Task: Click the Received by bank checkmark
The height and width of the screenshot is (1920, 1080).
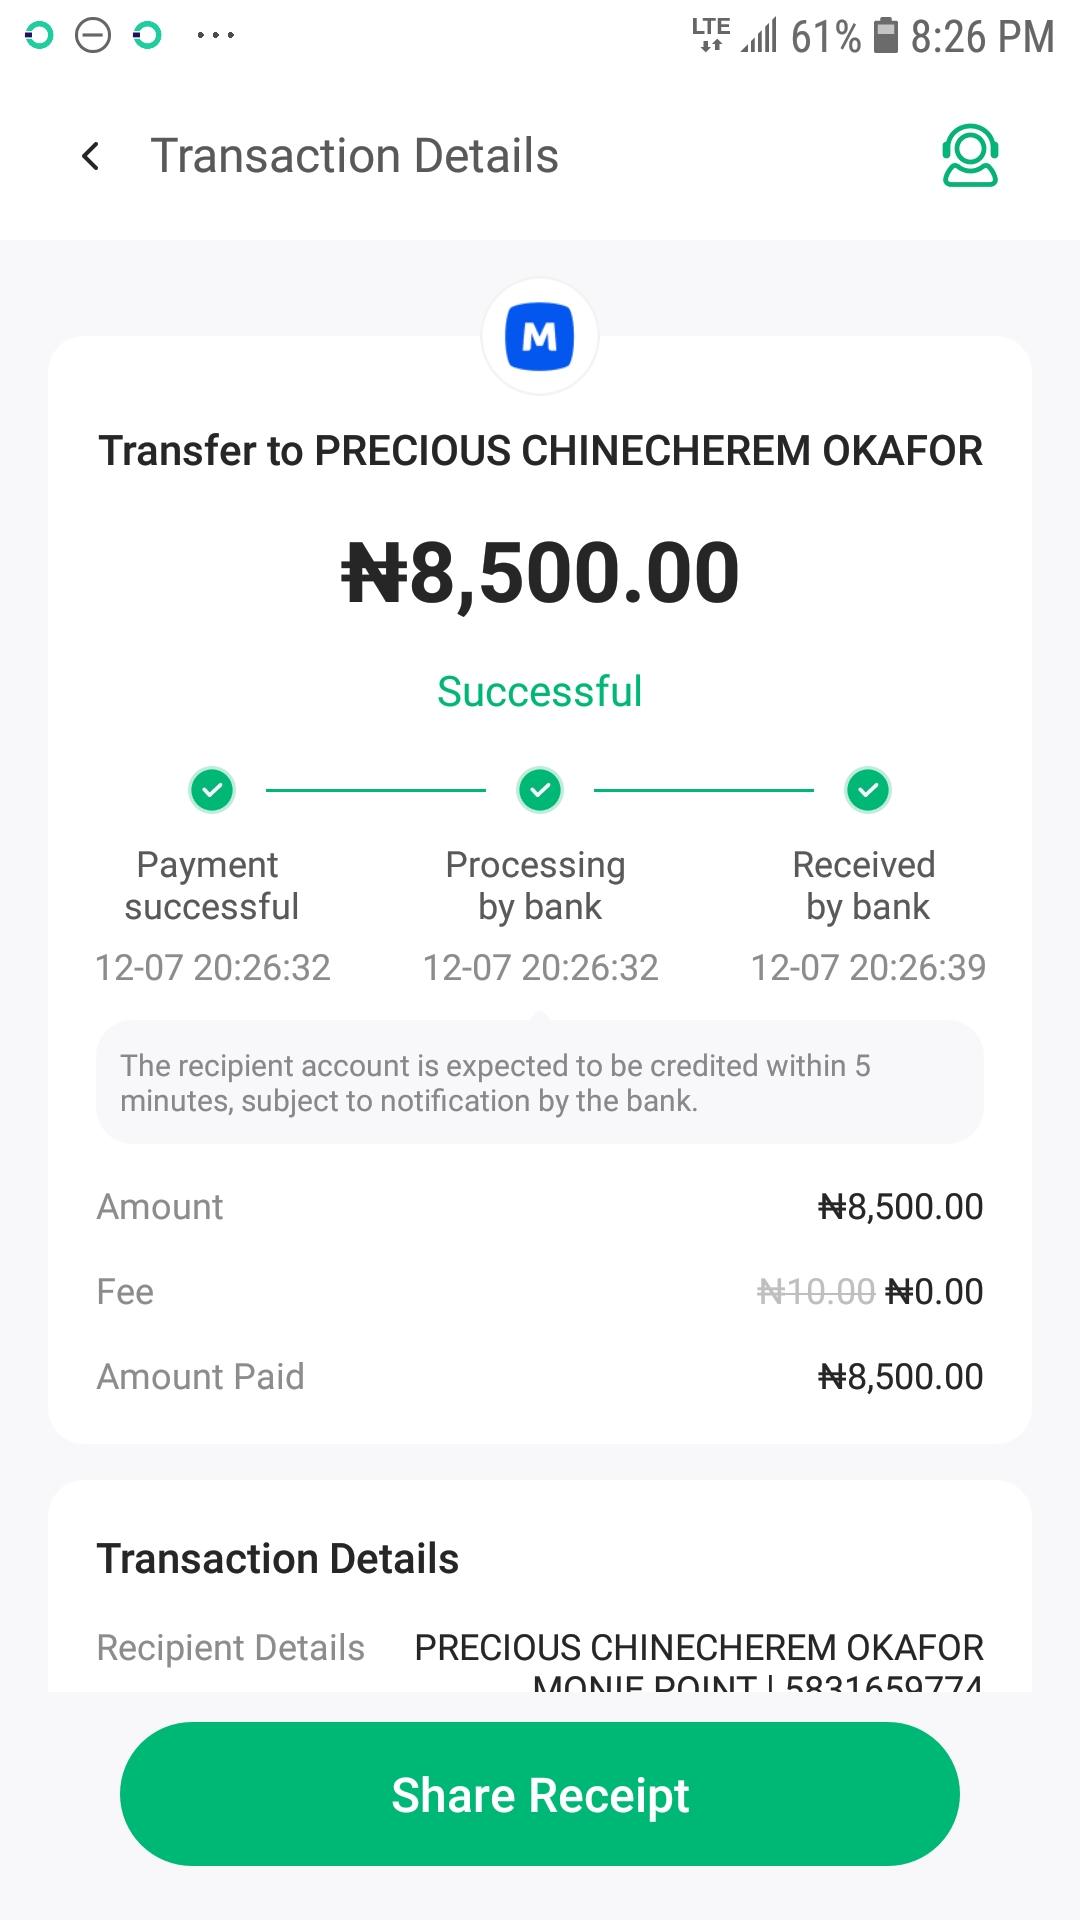Action: (x=868, y=790)
